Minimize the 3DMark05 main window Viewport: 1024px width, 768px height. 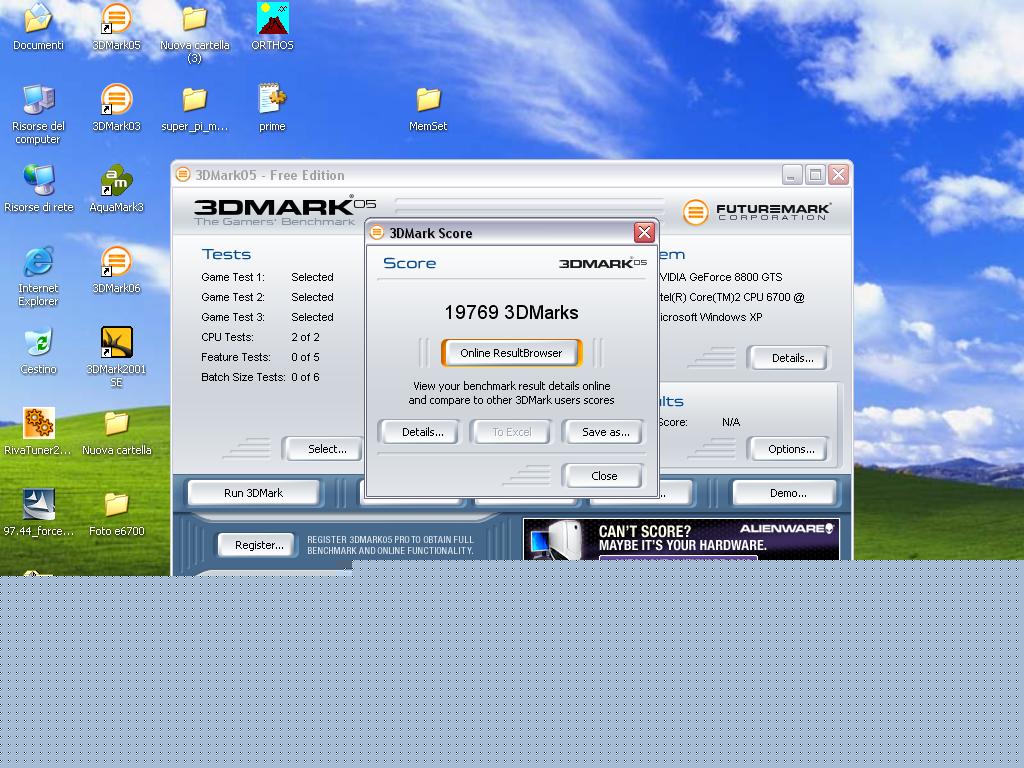pyautogui.click(x=791, y=174)
